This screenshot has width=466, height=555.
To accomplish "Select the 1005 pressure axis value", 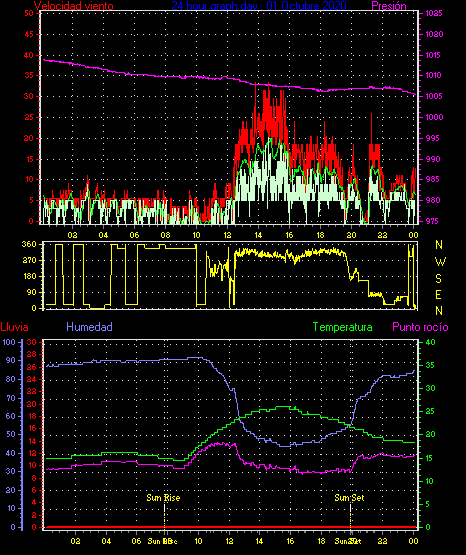I will 434,96.
